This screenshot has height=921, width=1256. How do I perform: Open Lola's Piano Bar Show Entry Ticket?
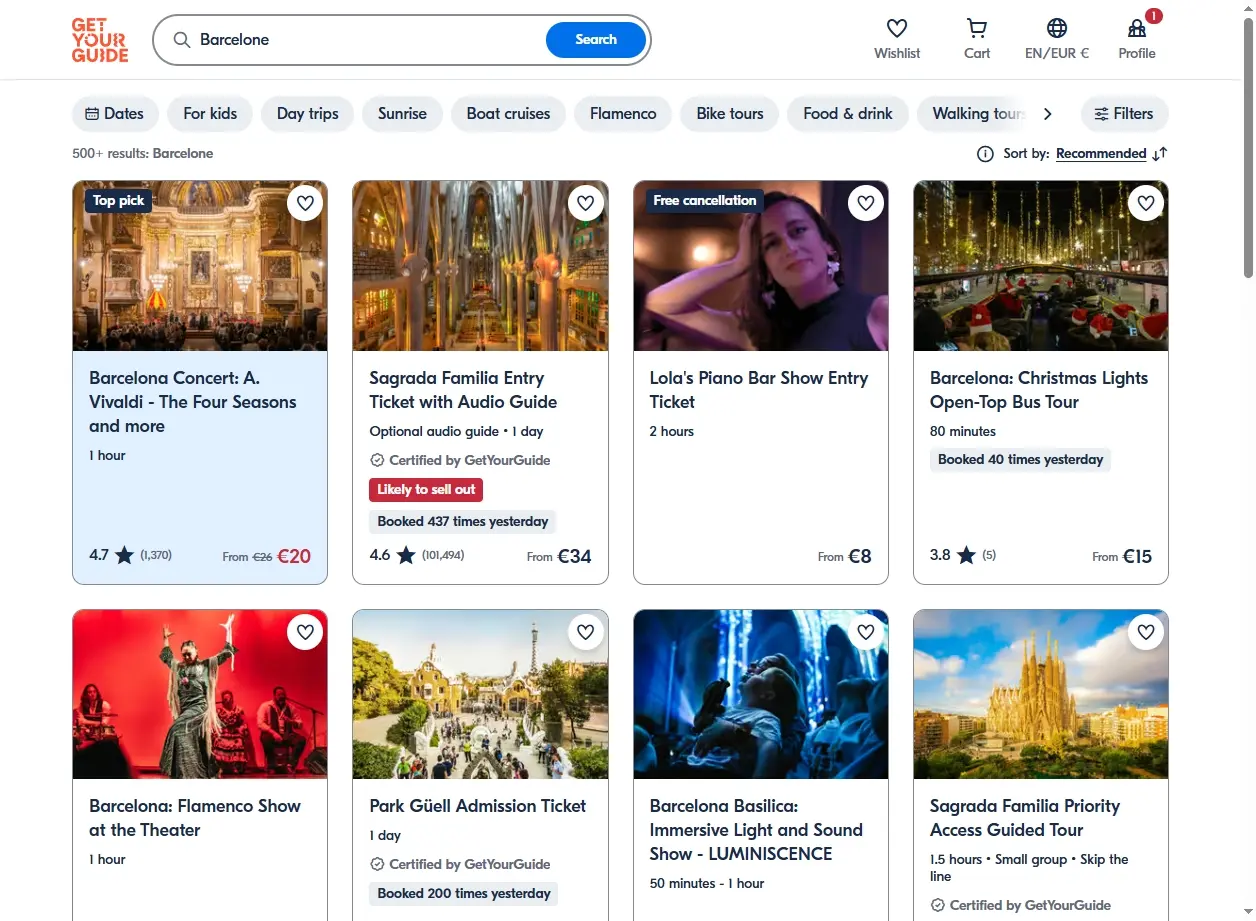[759, 390]
